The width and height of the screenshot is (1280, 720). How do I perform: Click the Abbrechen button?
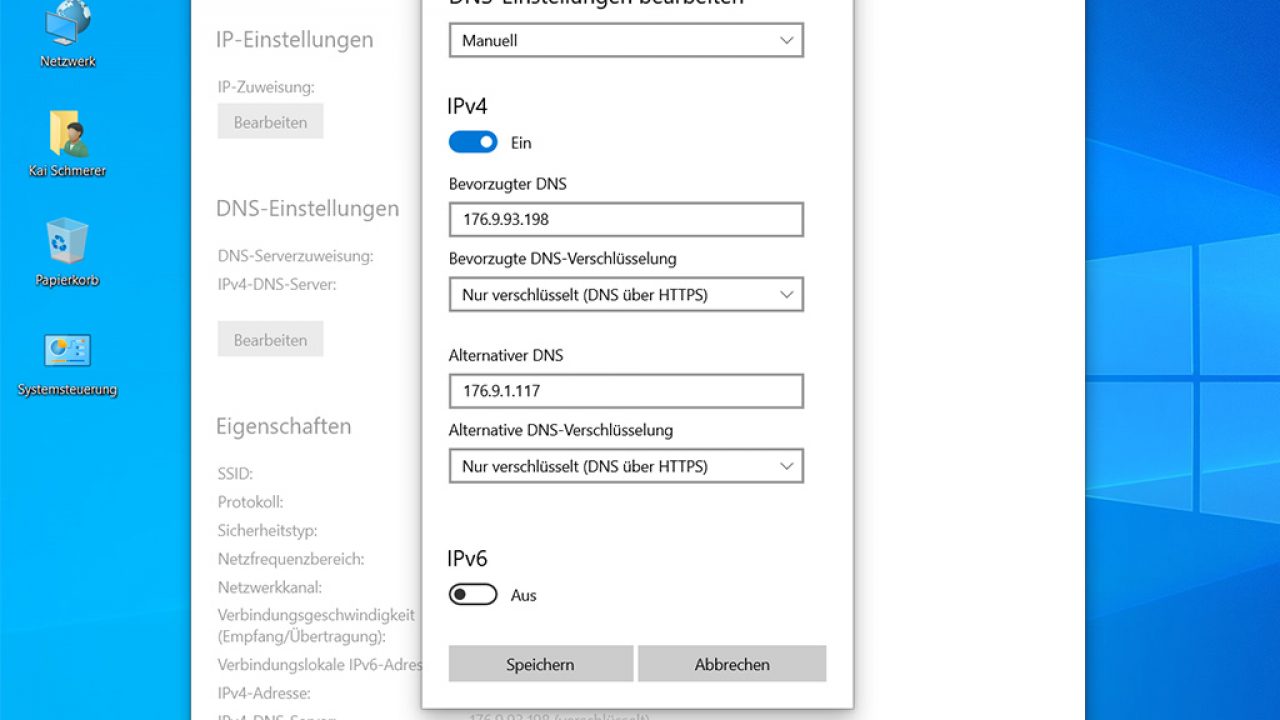pyautogui.click(x=732, y=664)
